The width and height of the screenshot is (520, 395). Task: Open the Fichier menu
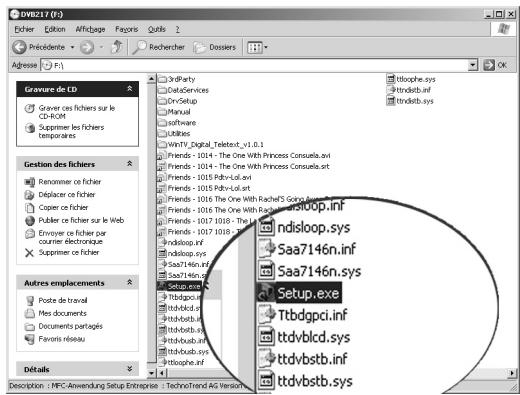24,29
